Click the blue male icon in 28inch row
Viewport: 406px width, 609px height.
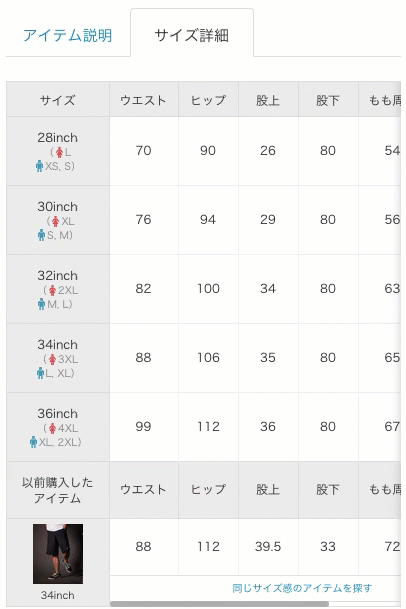click(39, 166)
